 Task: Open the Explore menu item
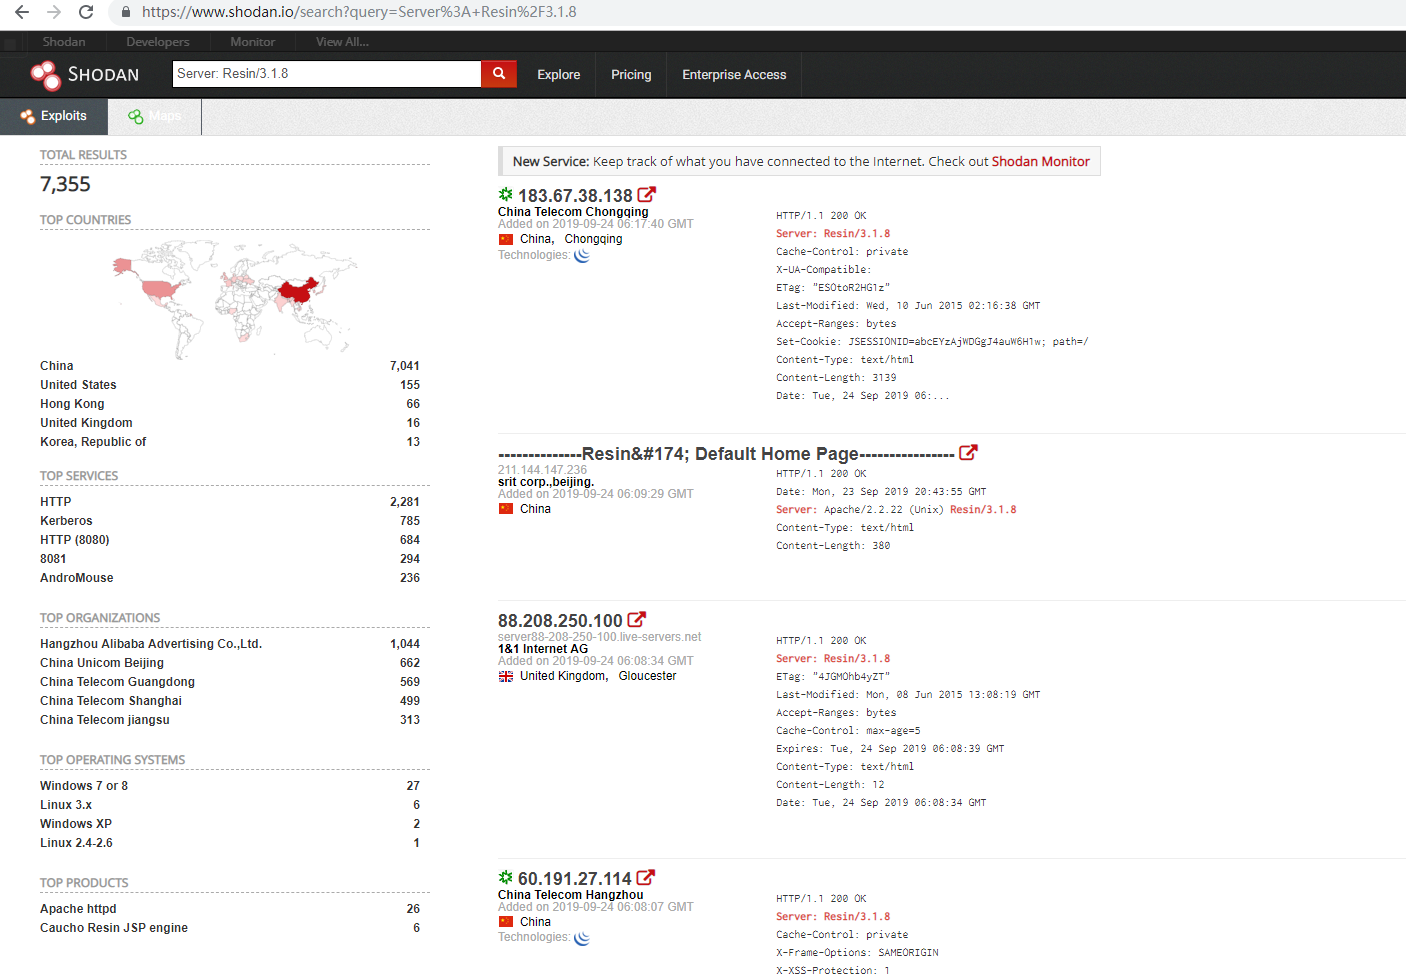pos(558,75)
